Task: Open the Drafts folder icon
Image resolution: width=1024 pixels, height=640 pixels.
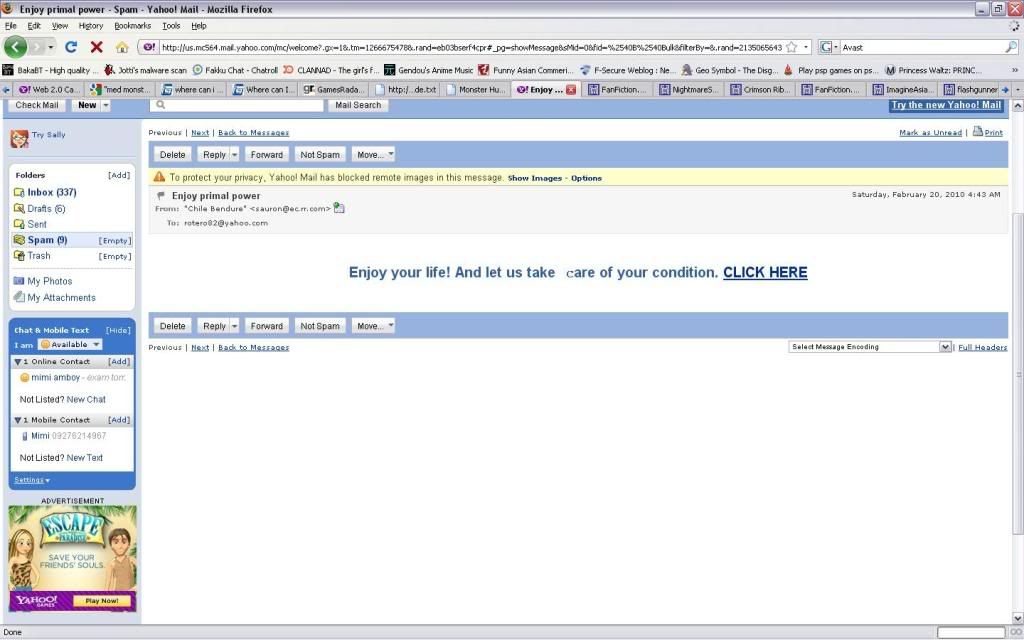Action: [19, 209]
